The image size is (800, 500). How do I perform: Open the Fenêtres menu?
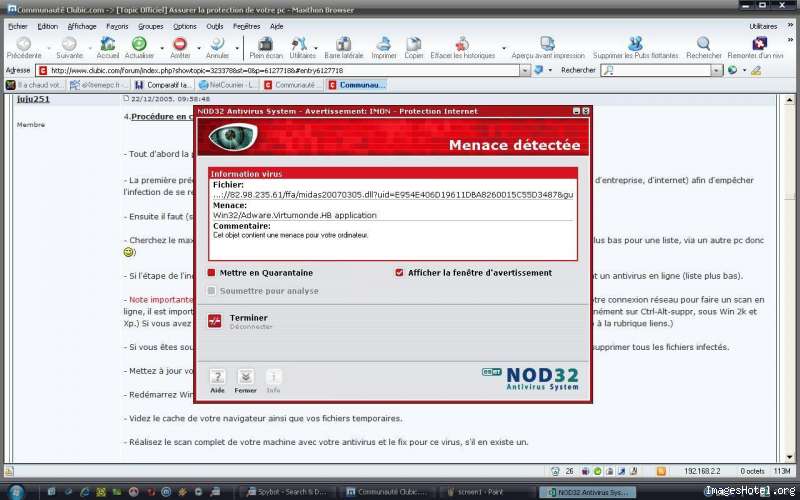click(x=246, y=26)
